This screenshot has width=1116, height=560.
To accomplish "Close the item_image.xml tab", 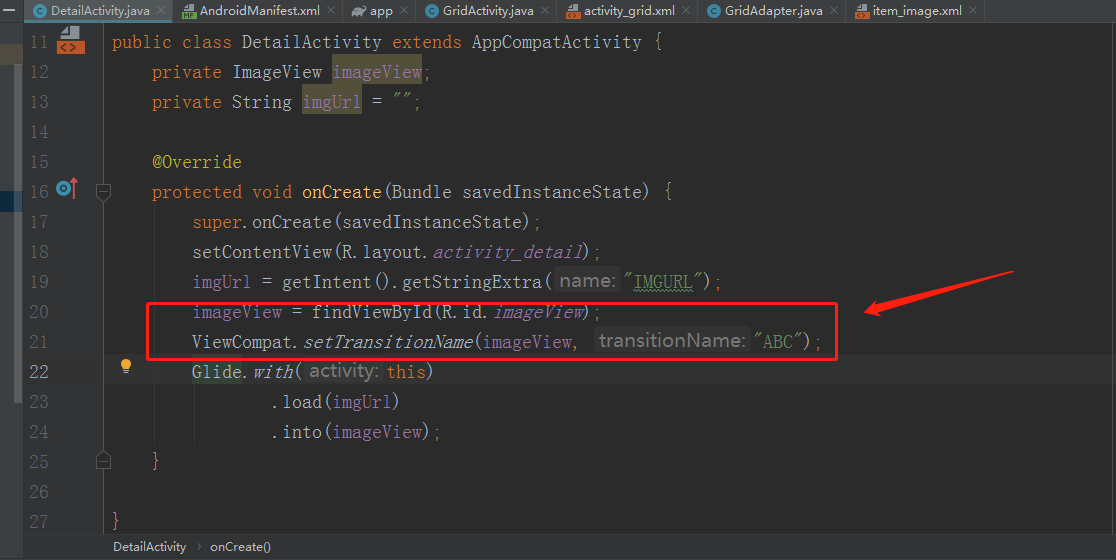I will [973, 11].
